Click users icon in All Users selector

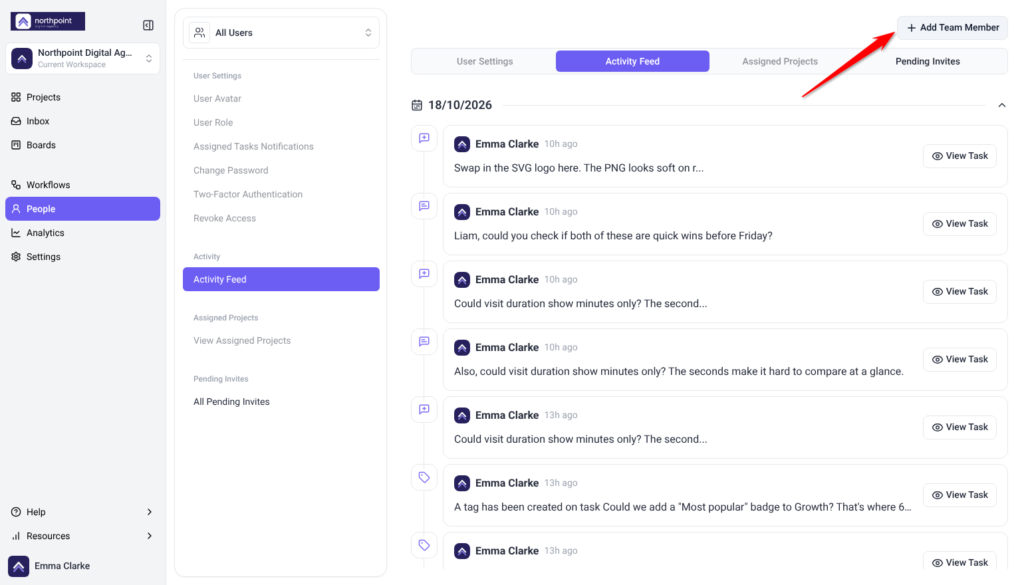[199, 33]
